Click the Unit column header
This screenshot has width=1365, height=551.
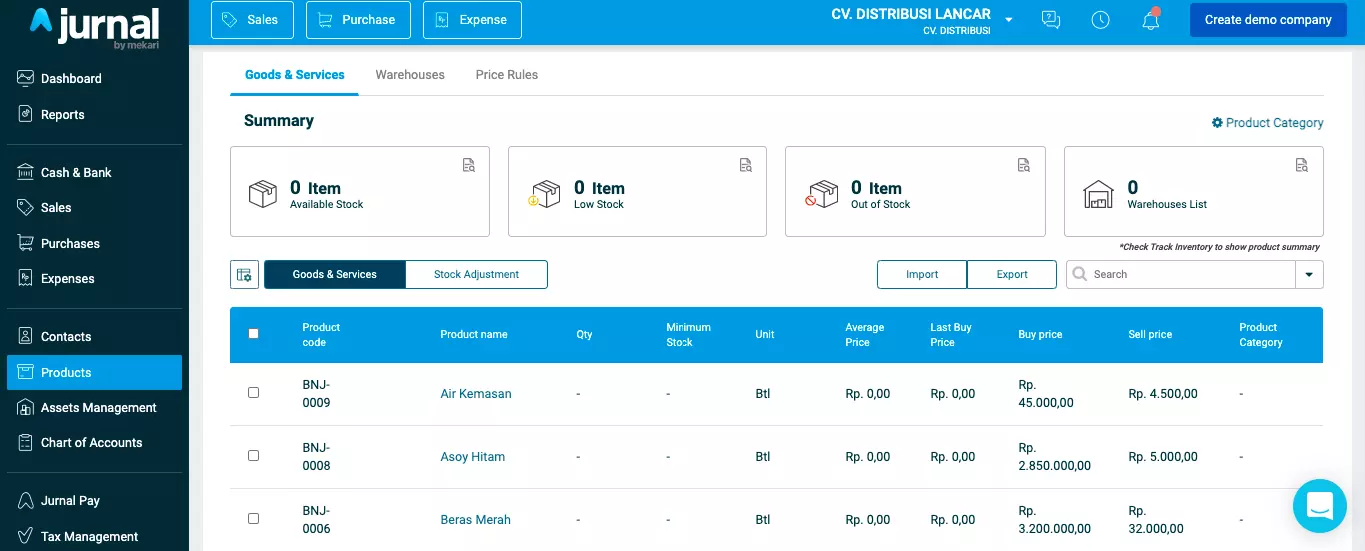click(765, 335)
